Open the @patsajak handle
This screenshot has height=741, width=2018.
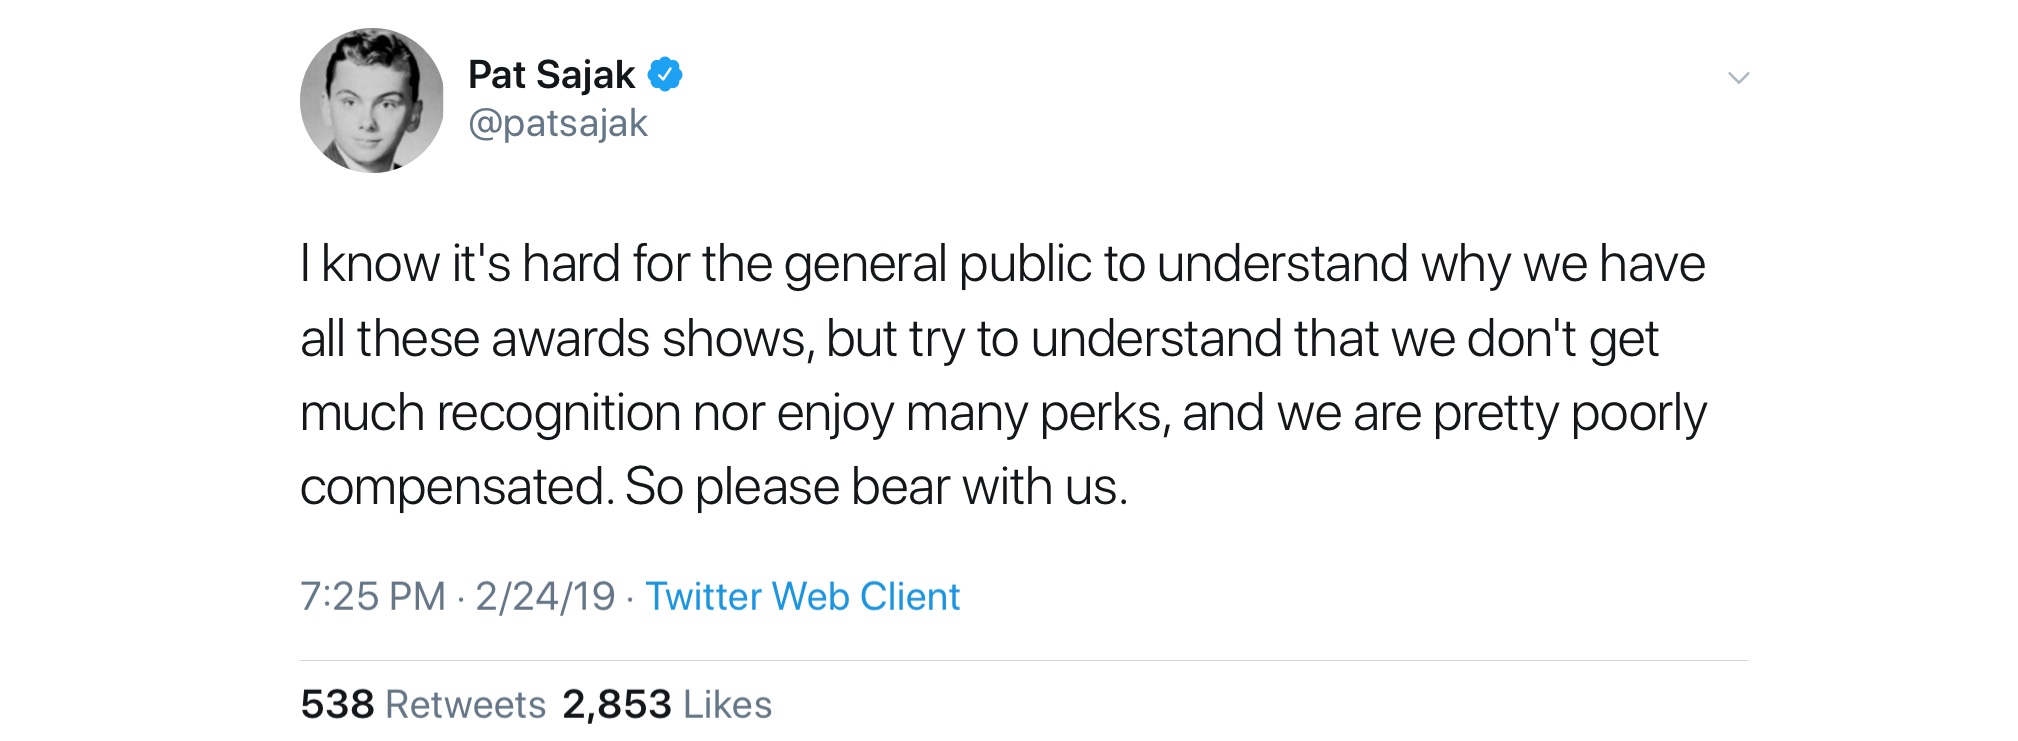pyautogui.click(x=558, y=124)
